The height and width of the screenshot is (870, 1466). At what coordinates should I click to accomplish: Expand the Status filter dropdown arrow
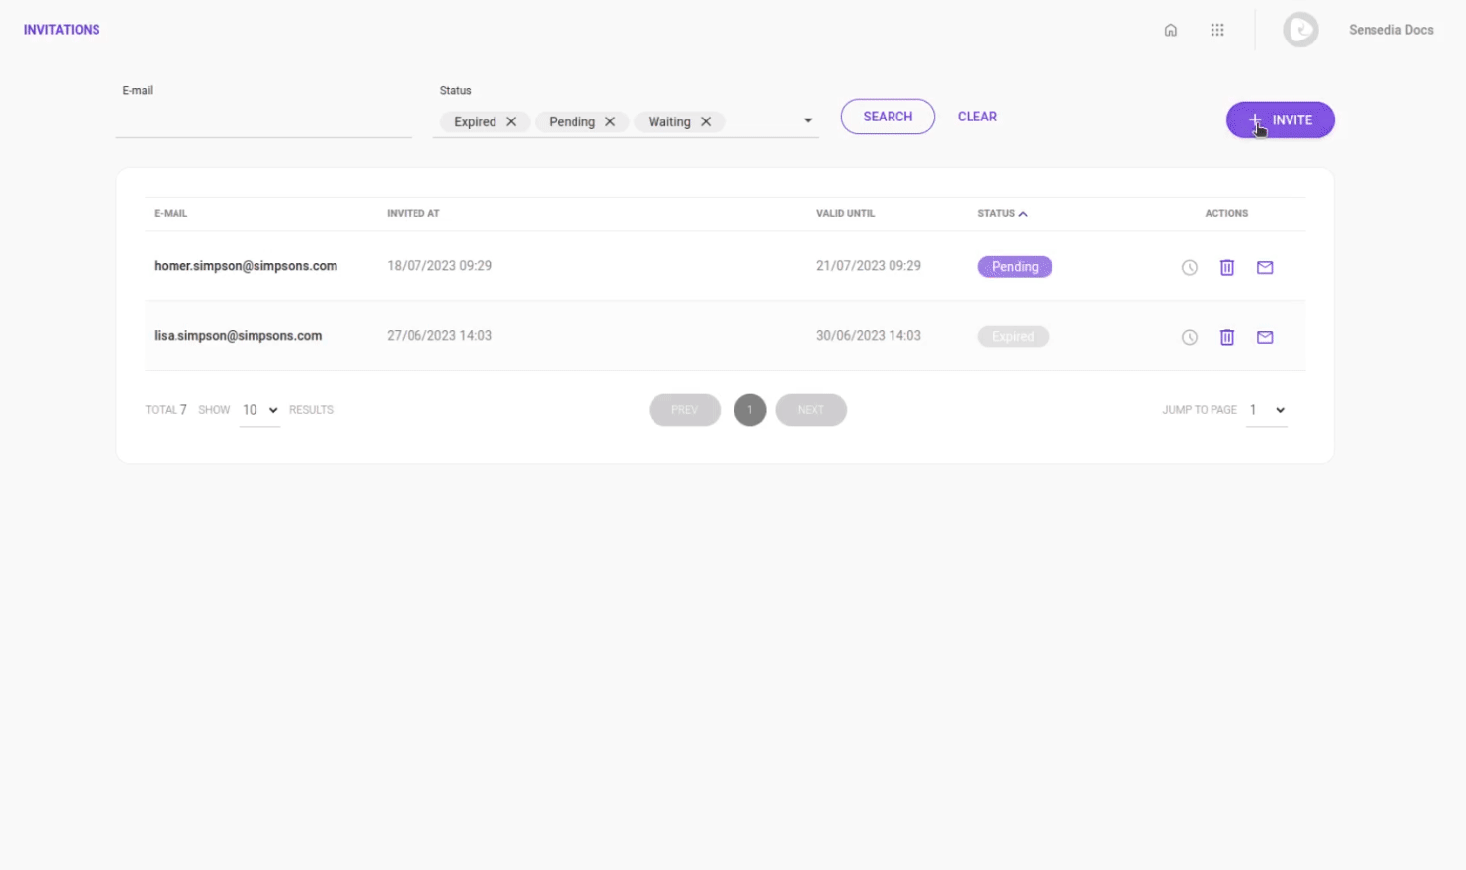pos(808,121)
